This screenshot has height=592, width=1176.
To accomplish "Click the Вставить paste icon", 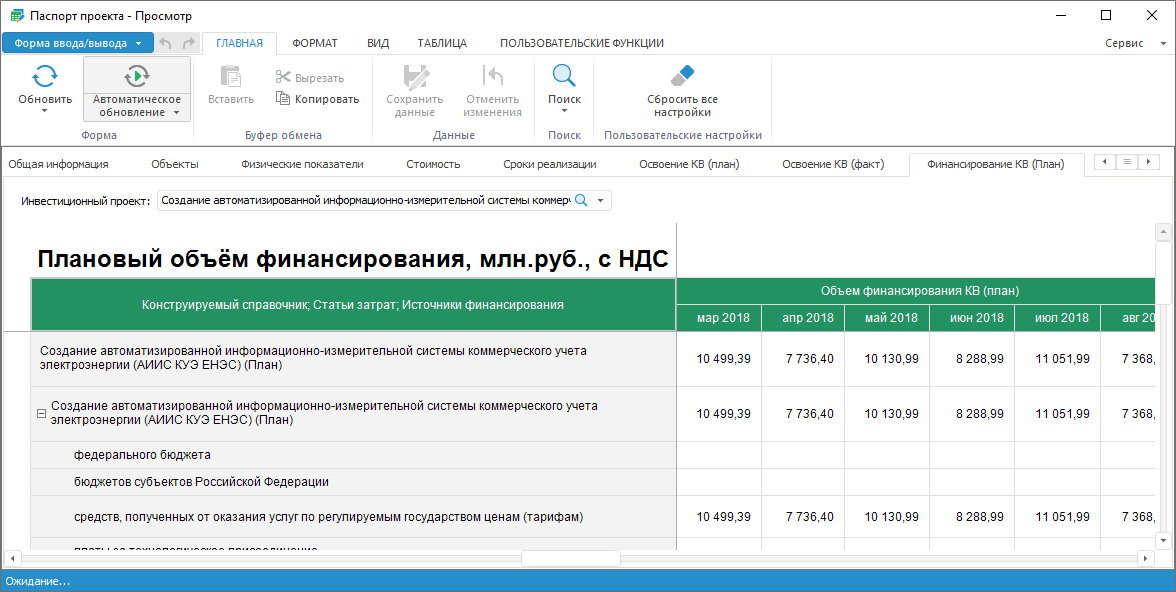I will pos(230,77).
